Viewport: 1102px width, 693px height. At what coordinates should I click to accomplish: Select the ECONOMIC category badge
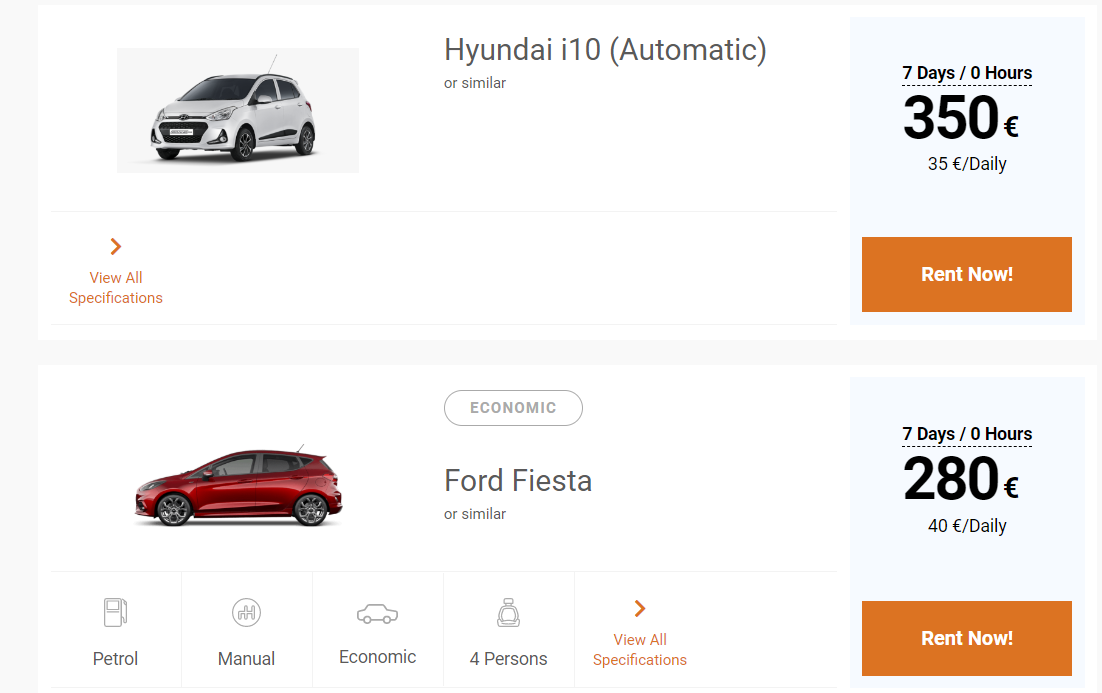(x=513, y=408)
